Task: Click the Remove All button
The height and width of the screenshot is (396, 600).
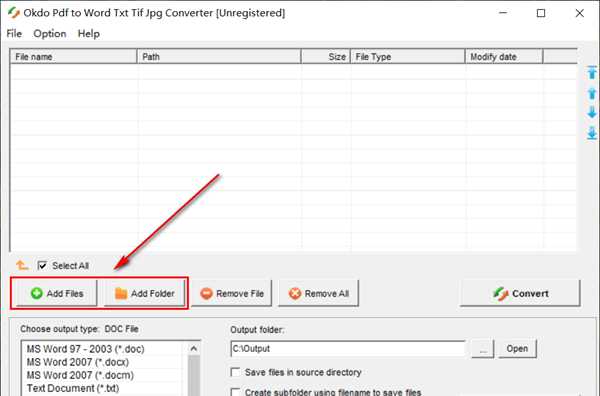Action: tap(318, 293)
